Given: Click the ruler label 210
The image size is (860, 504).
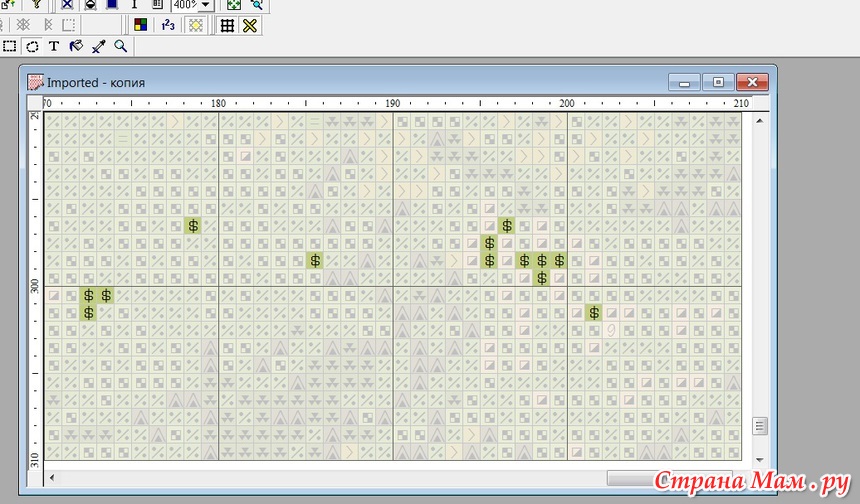Looking at the screenshot, I should (742, 103).
